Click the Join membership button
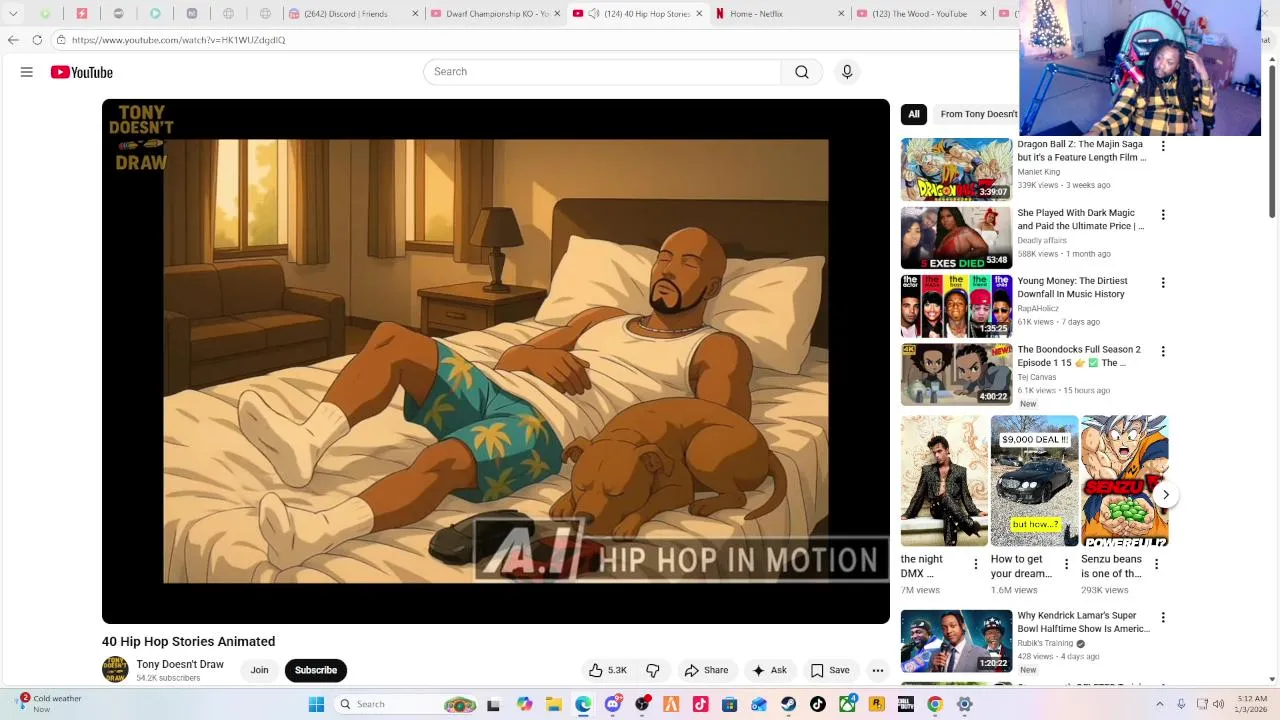The width and height of the screenshot is (1280, 720). pyautogui.click(x=259, y=670)
